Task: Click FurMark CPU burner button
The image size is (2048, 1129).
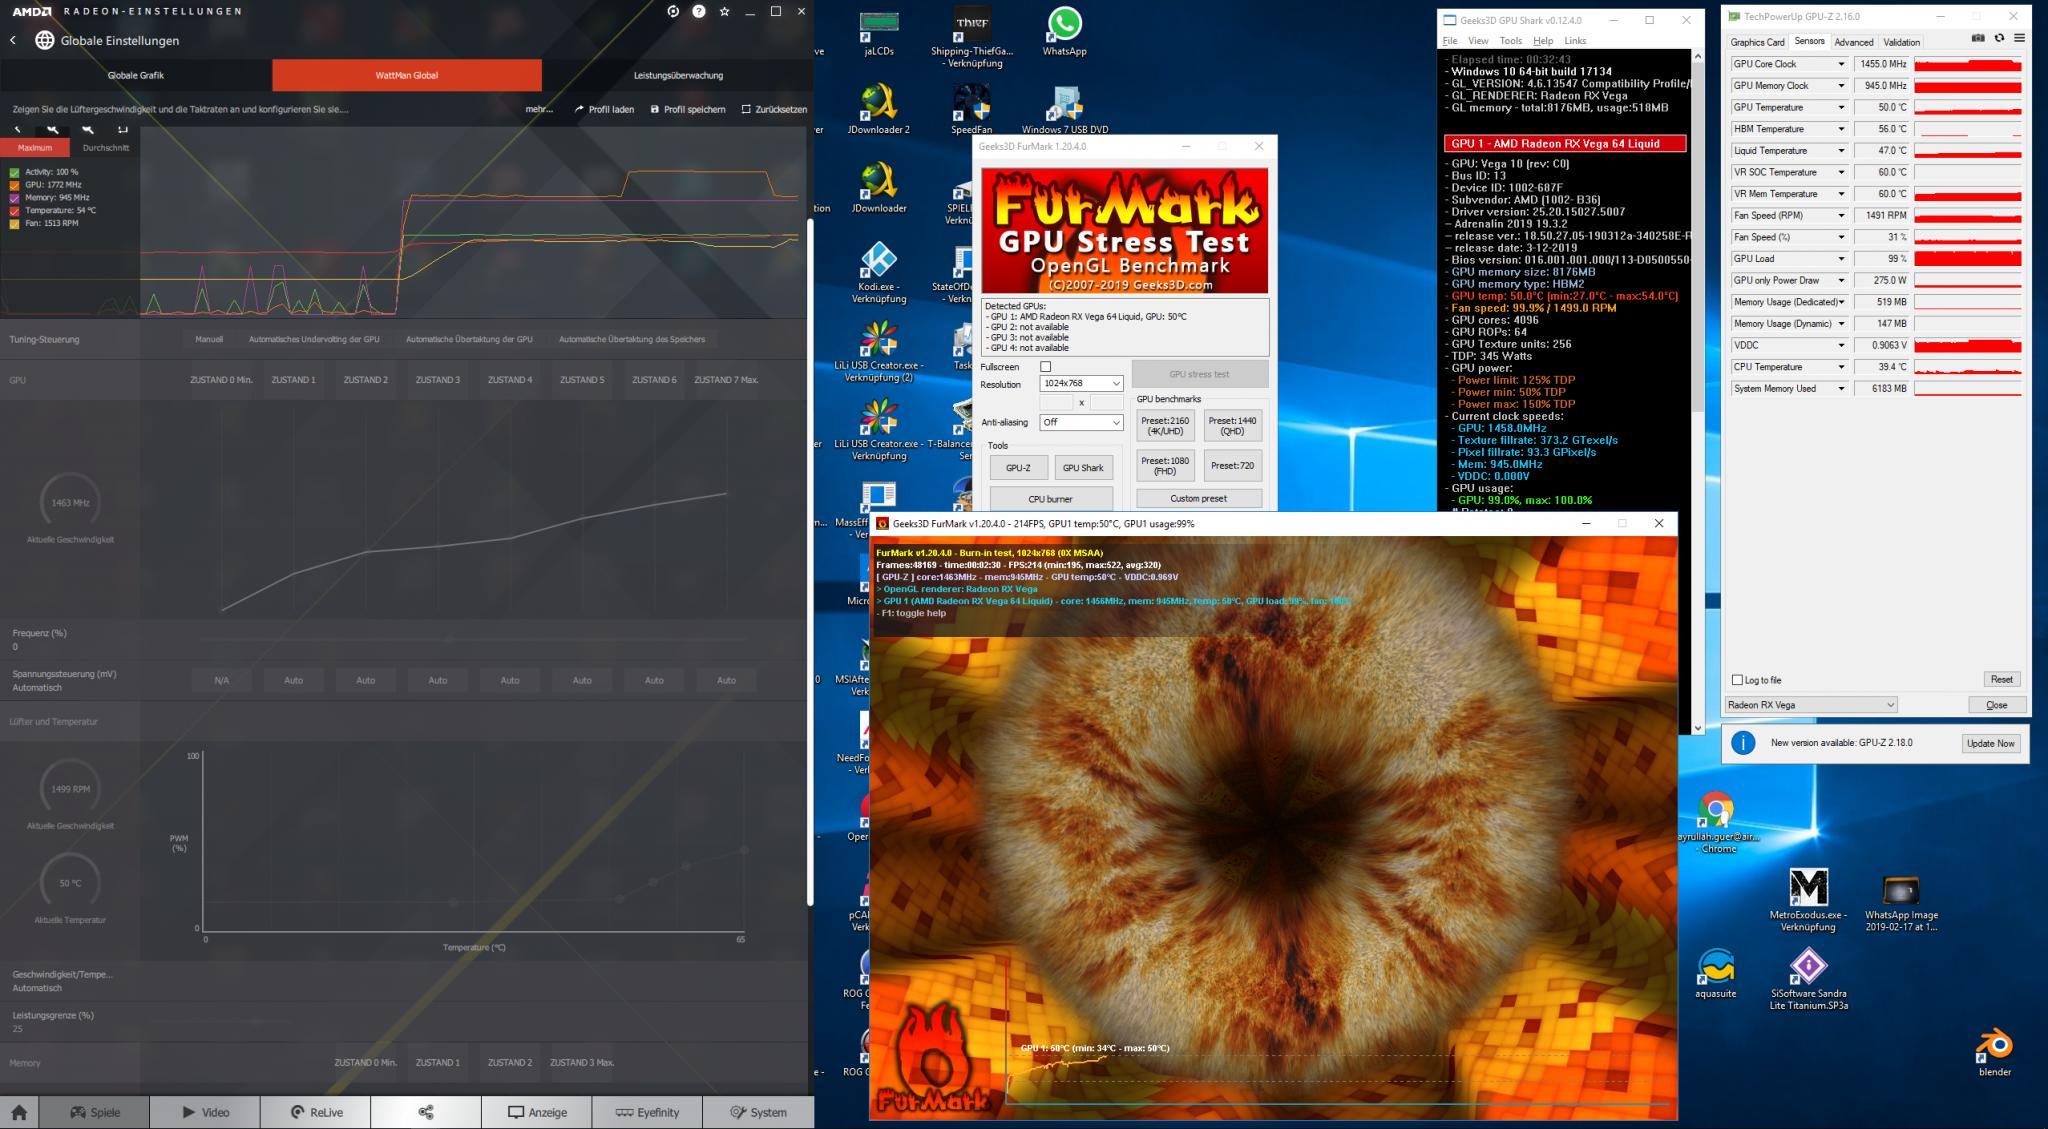Action: [x=1051, y=498]
